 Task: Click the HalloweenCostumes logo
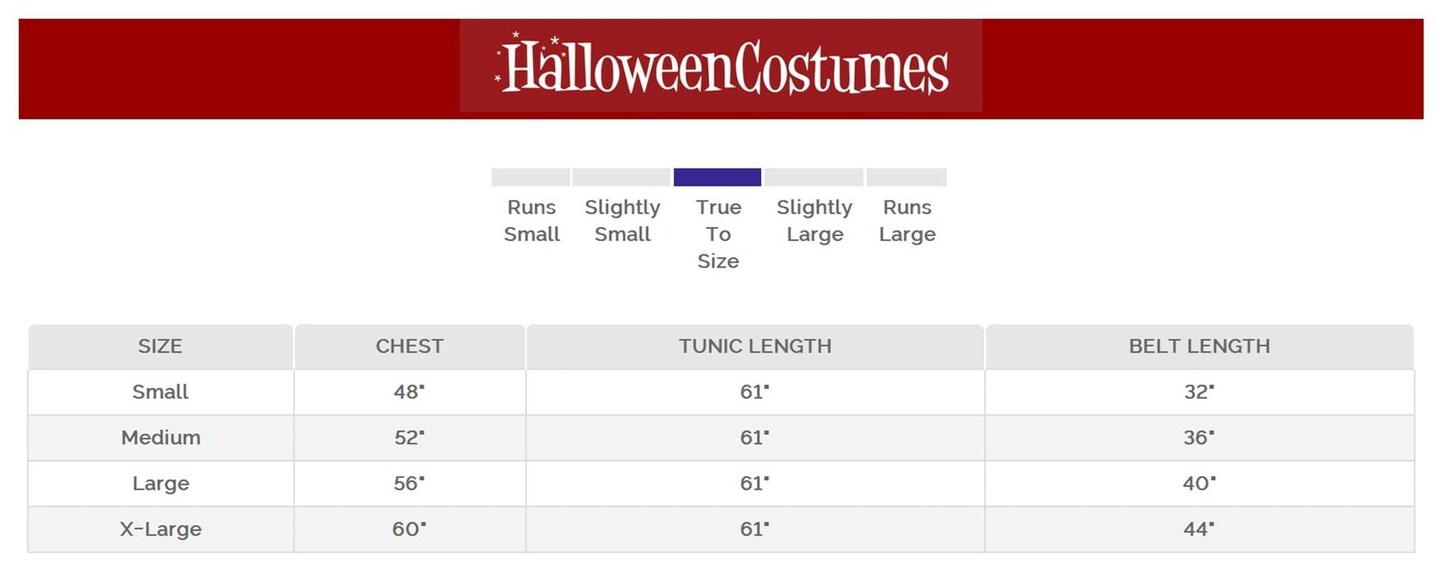pyautogui.click(x=721, y=66)
